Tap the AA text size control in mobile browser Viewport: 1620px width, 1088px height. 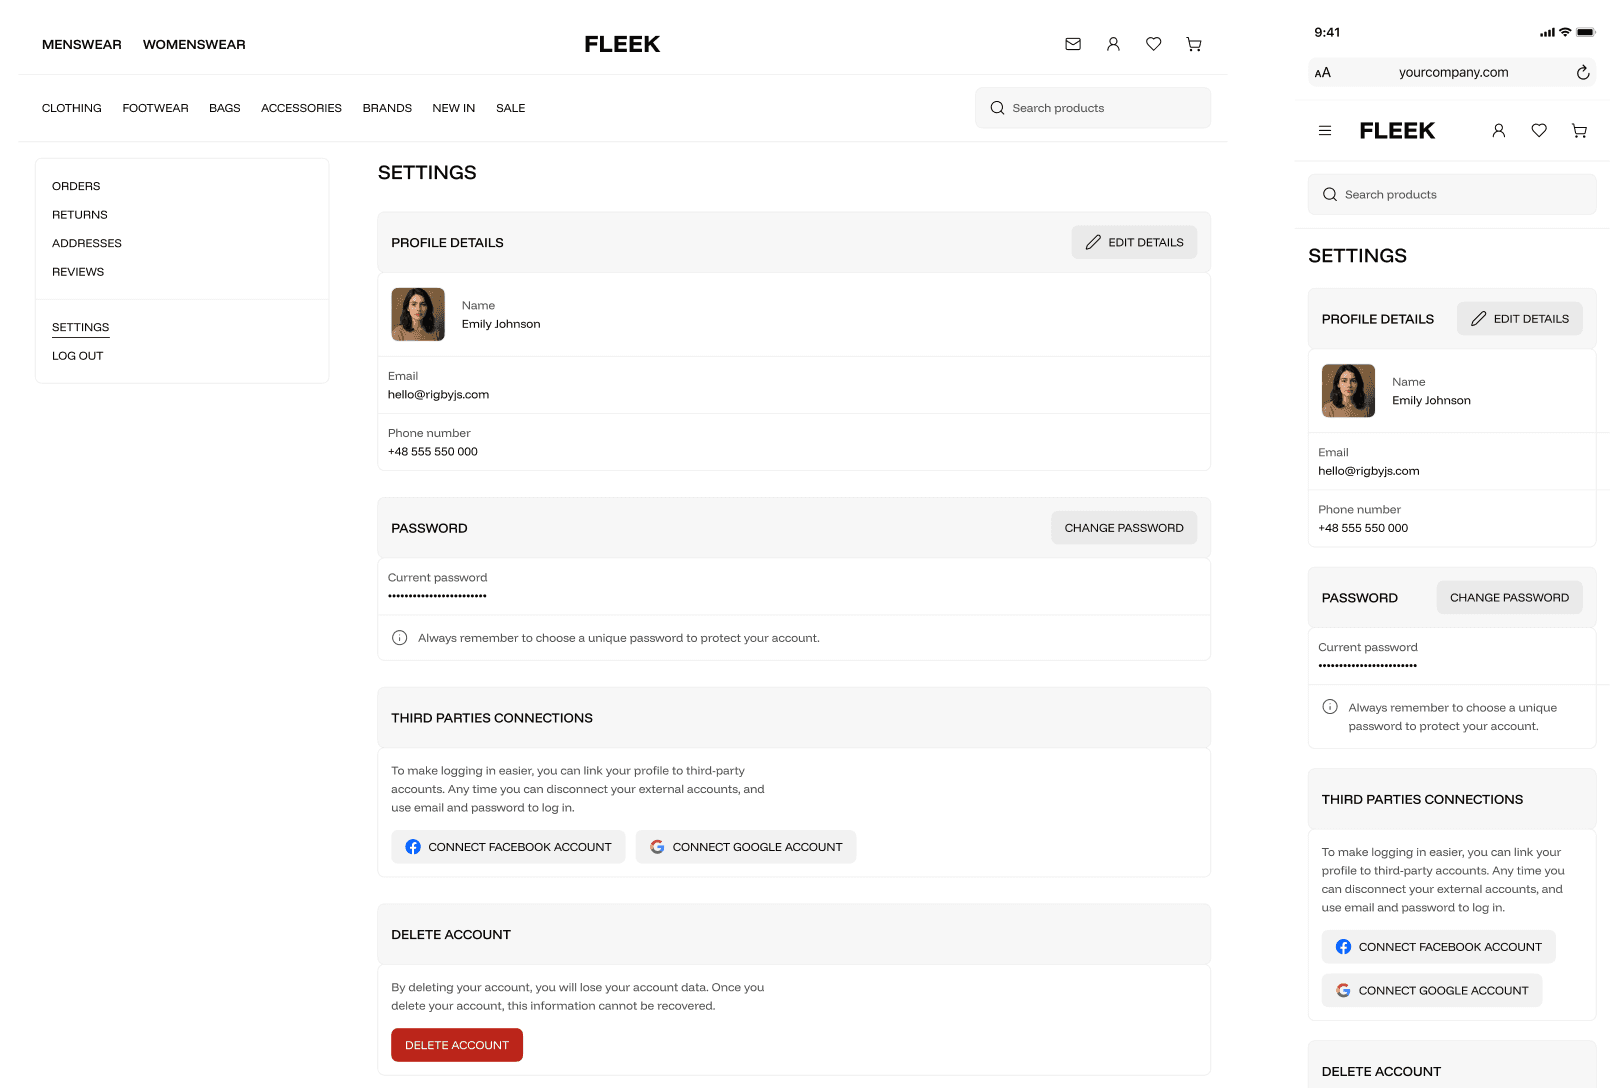click(x=1322, y=72)
